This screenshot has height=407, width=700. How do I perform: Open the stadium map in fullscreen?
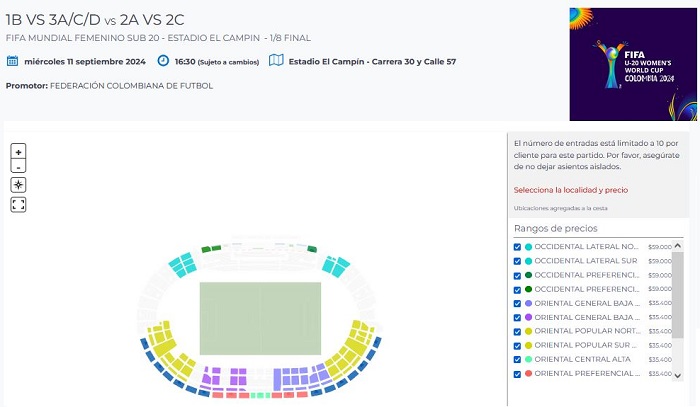18,204
